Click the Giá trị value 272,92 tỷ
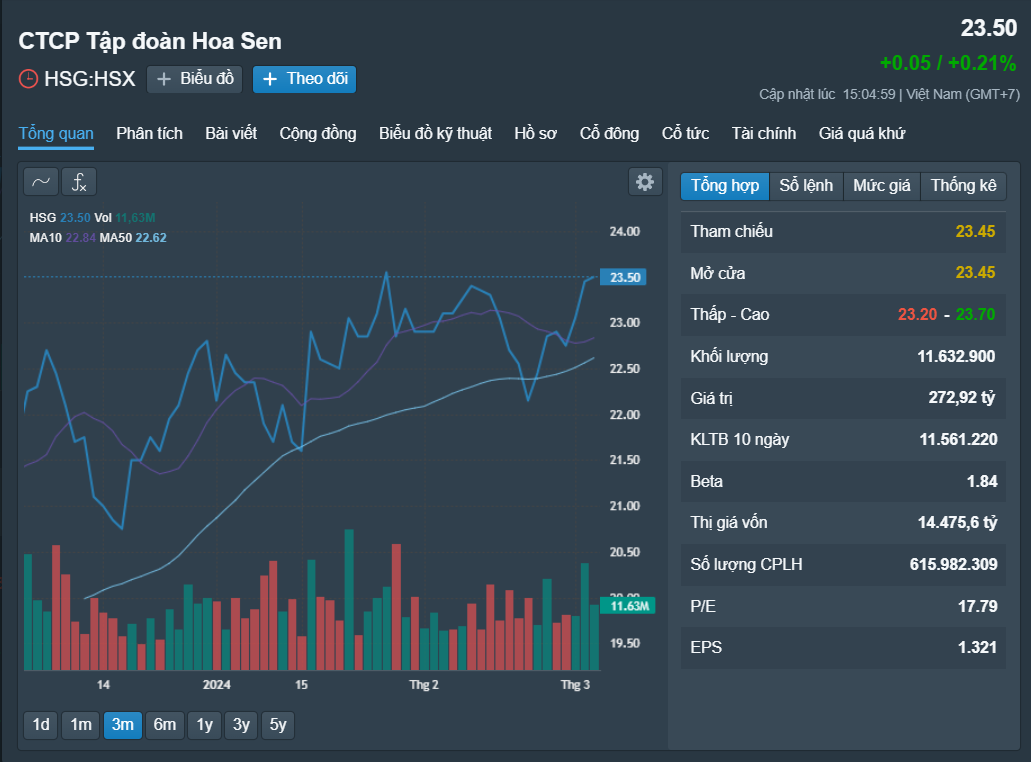 [961, 397]
